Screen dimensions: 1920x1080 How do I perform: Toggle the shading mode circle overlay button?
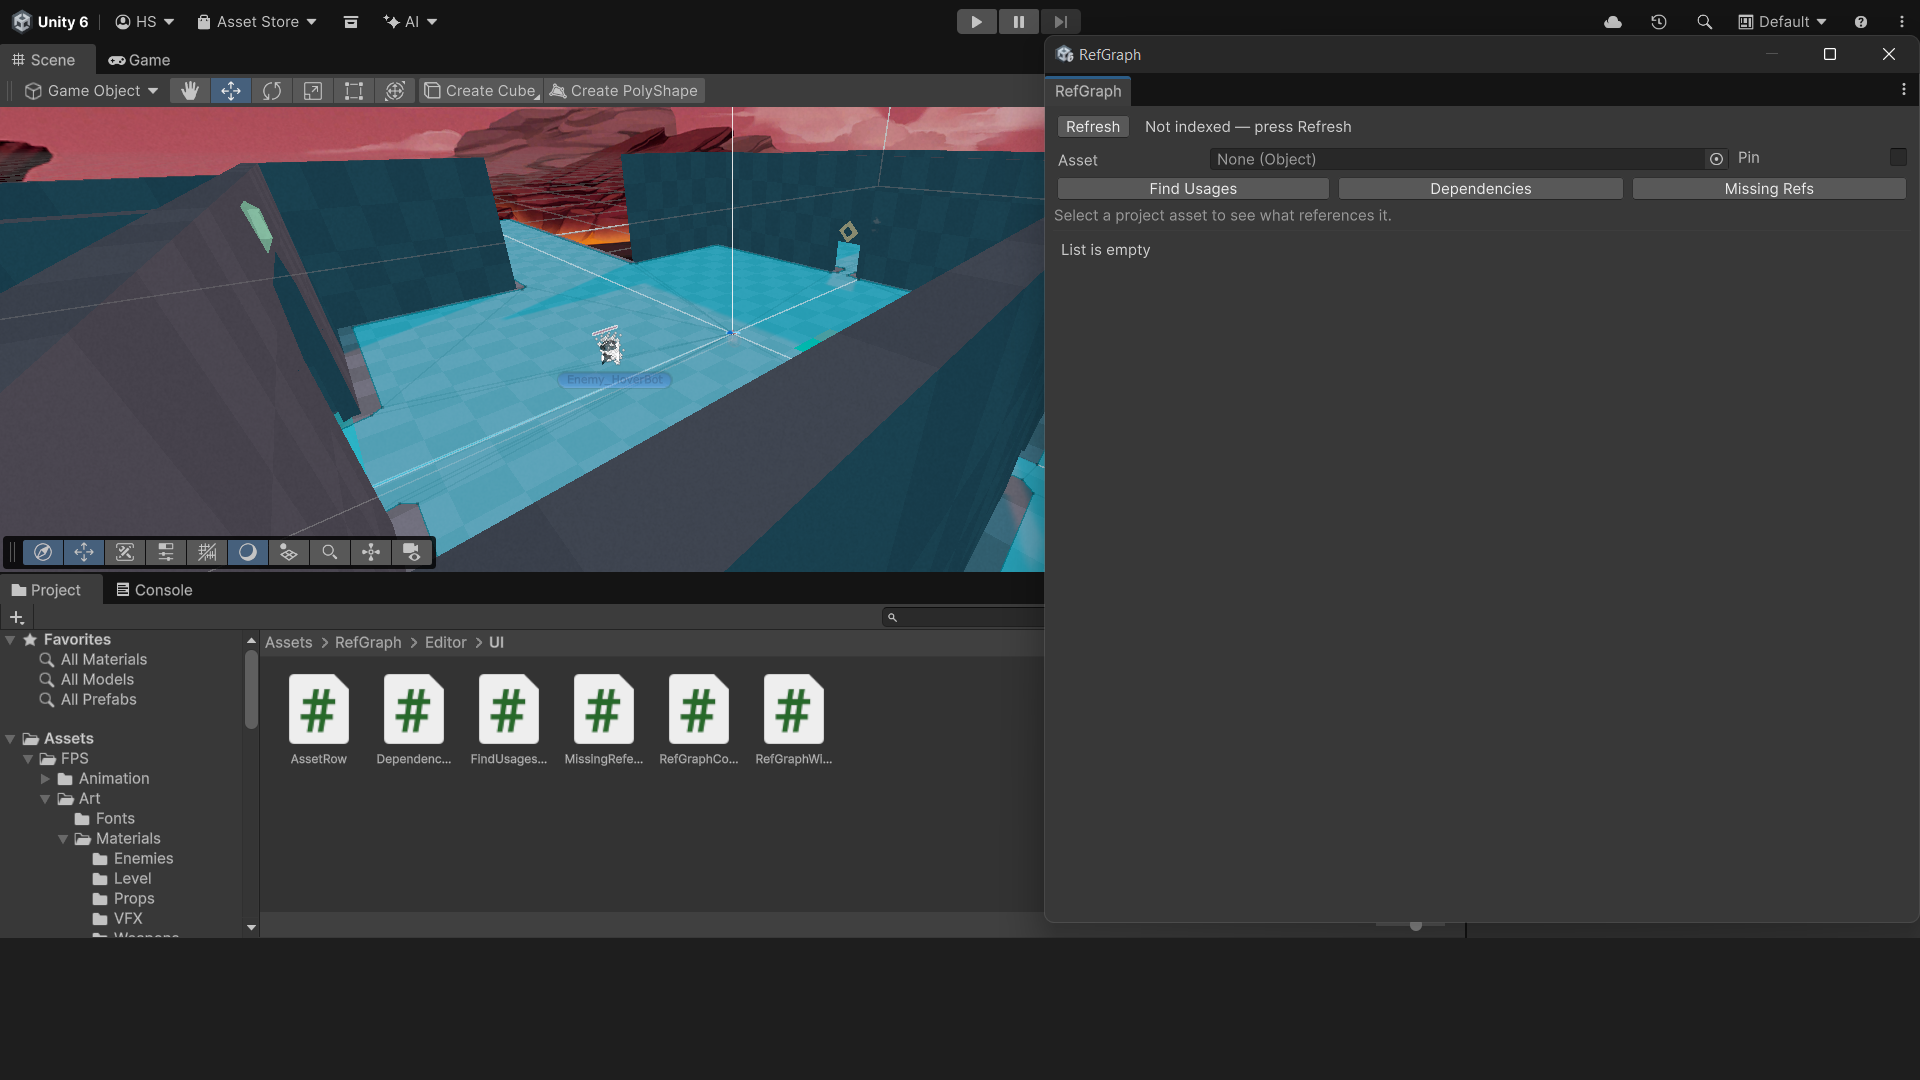tap(248, 552)
